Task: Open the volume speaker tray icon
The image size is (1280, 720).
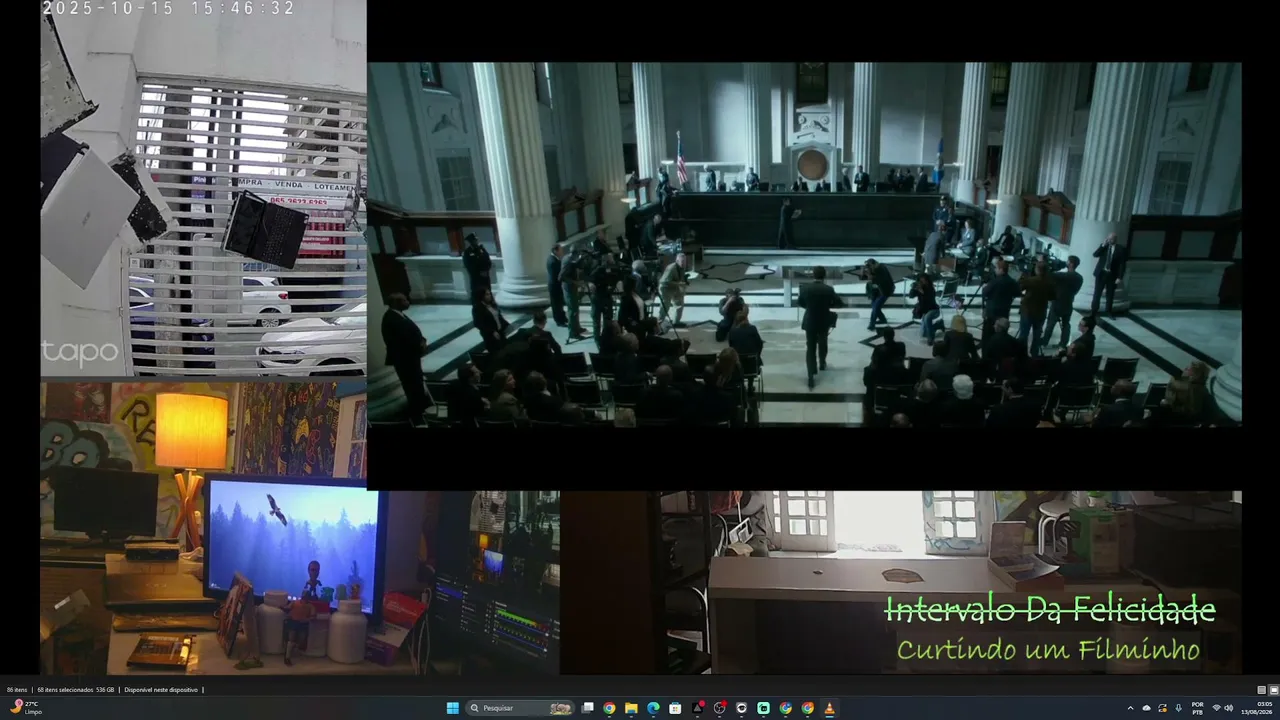Action: pyautogui.click(x=1229, y=708)
